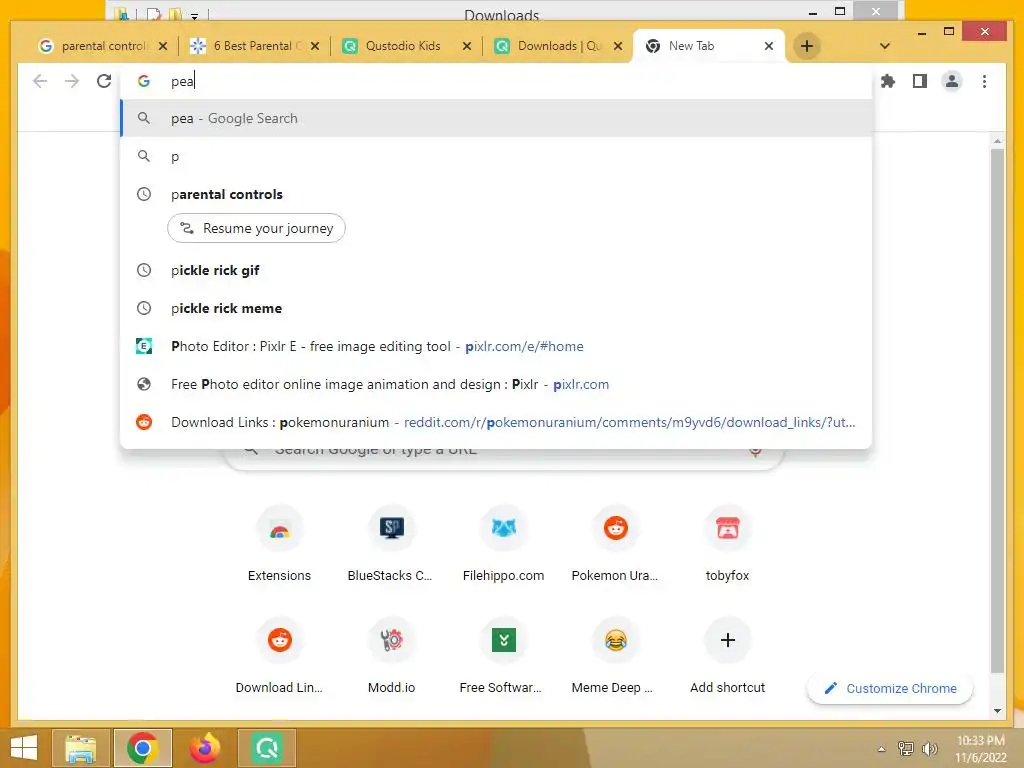Open File Explorer from the taskbar
Viewport: 1024px width, 768px height.
click(x=80, y=748)
